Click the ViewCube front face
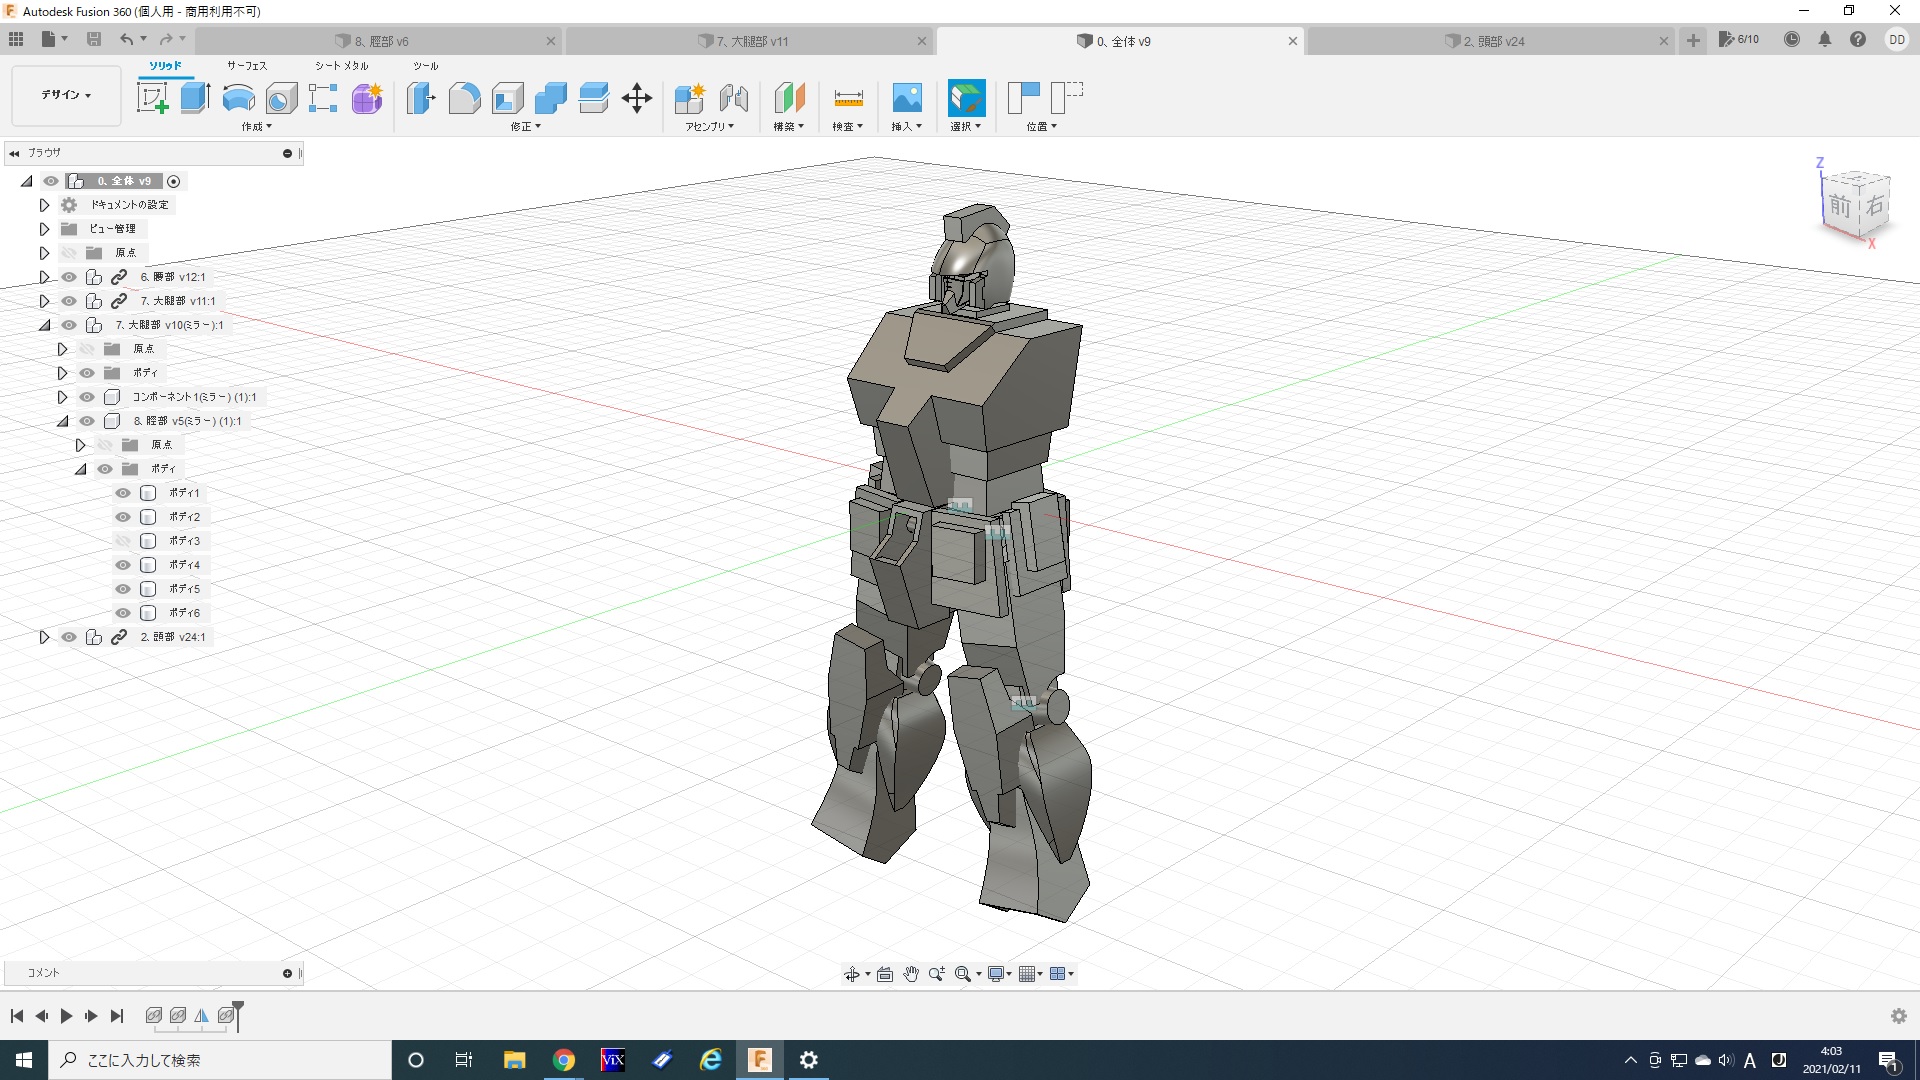The width and height of the screenshot is (1920, 1080). (1840, 206)
